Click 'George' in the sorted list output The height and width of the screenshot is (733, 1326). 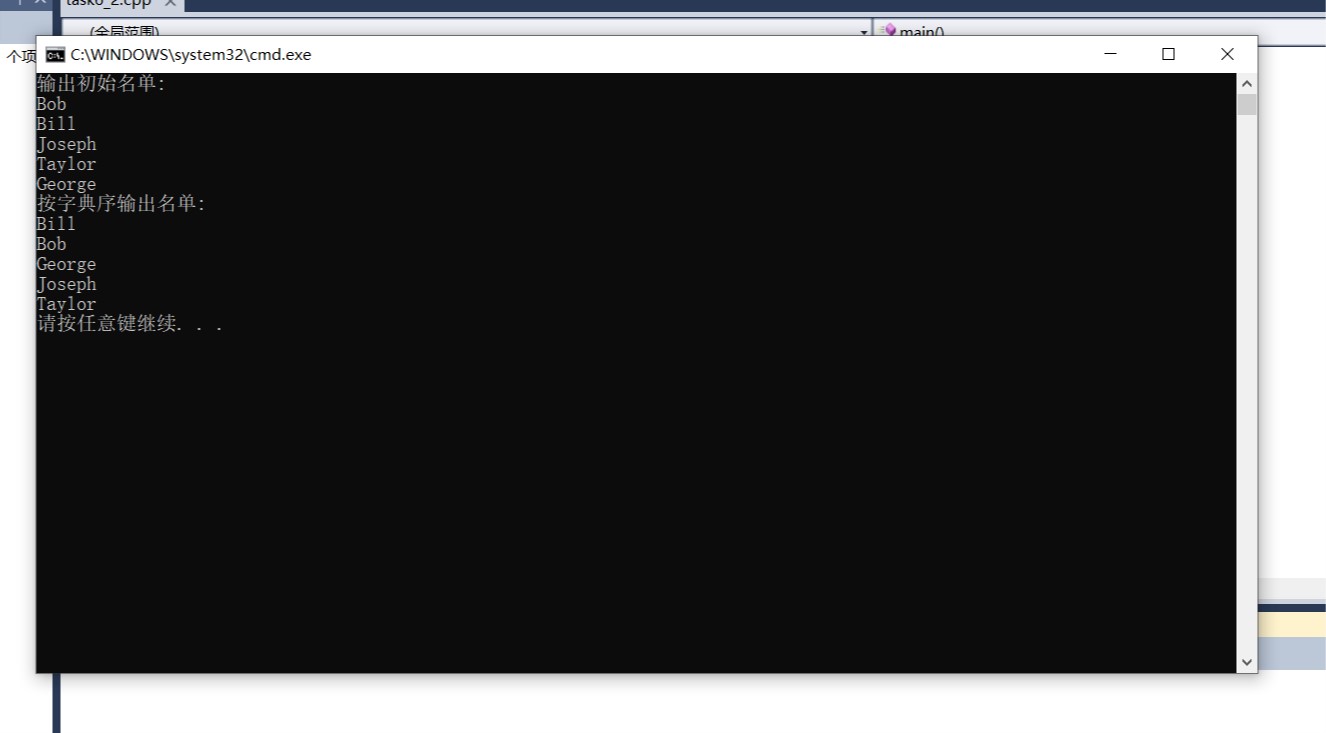[66, 264]
